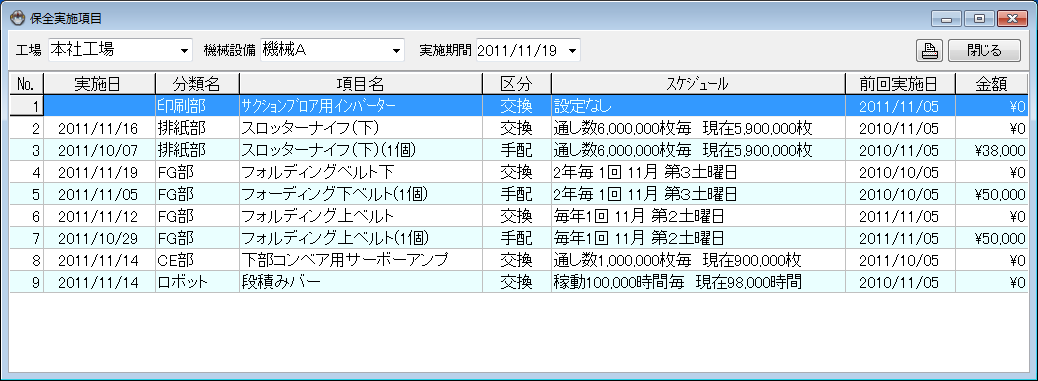Click 手配 cell in row 3
The width and height of the screenshot is (1038, 381).
[516, 150]
